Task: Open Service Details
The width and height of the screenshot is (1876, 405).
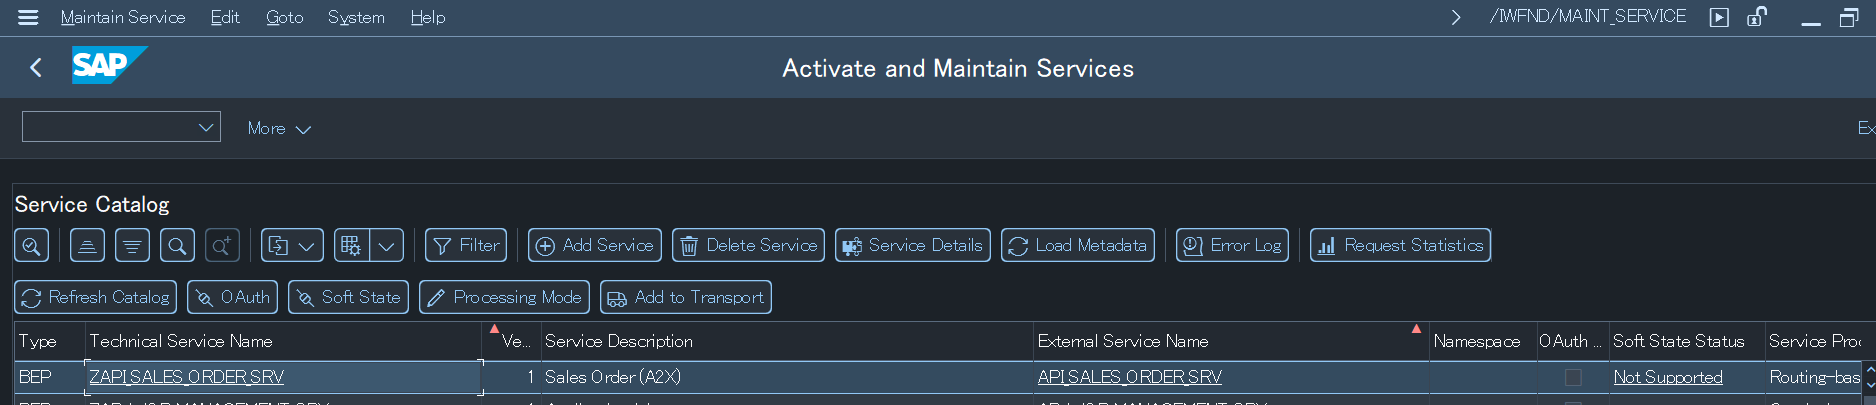Action: tap(913, 245)
